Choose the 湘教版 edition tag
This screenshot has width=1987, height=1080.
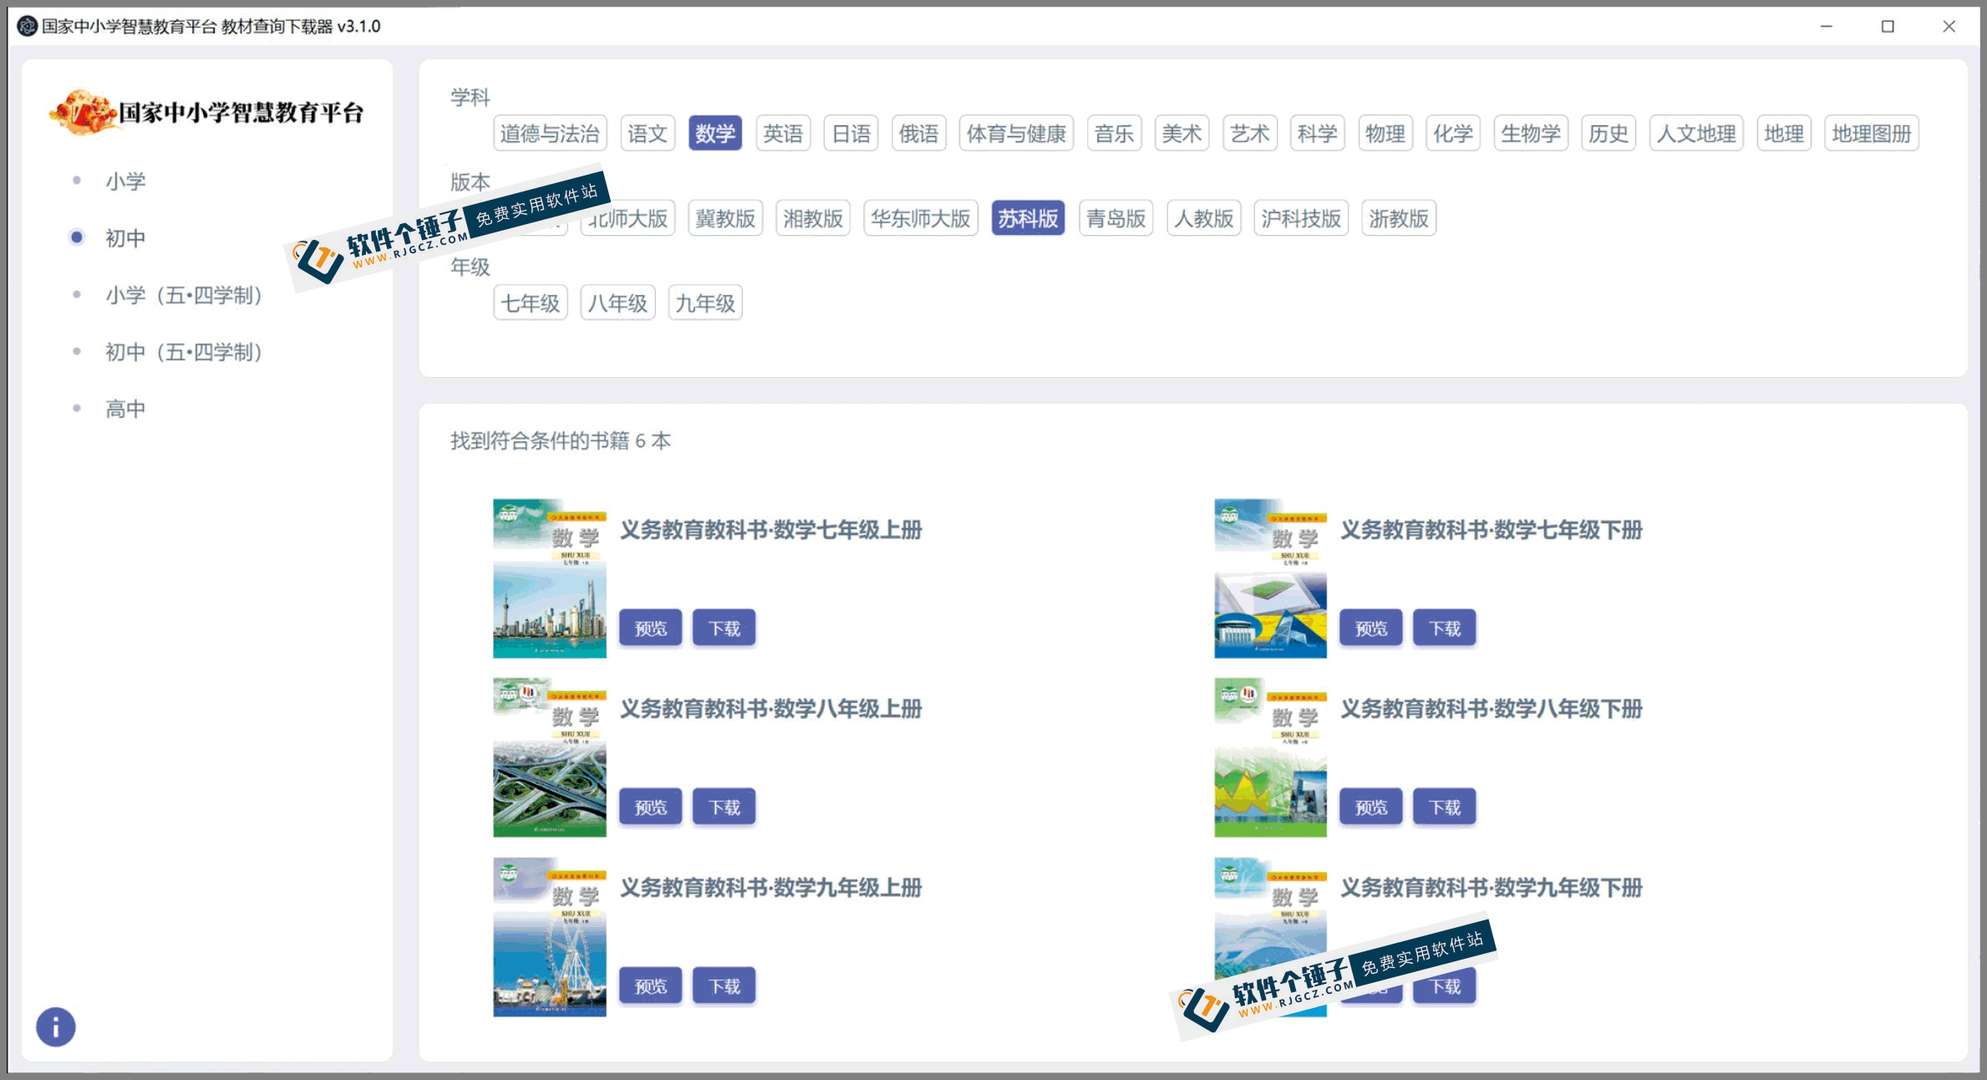click(x=813, y=218)
